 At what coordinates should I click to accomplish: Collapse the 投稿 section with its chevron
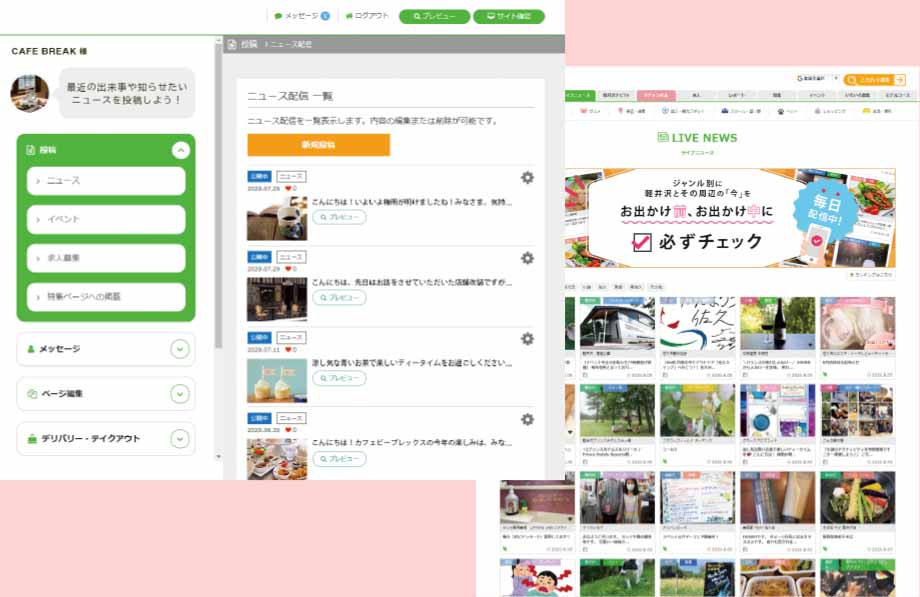(x=181, y=150)
